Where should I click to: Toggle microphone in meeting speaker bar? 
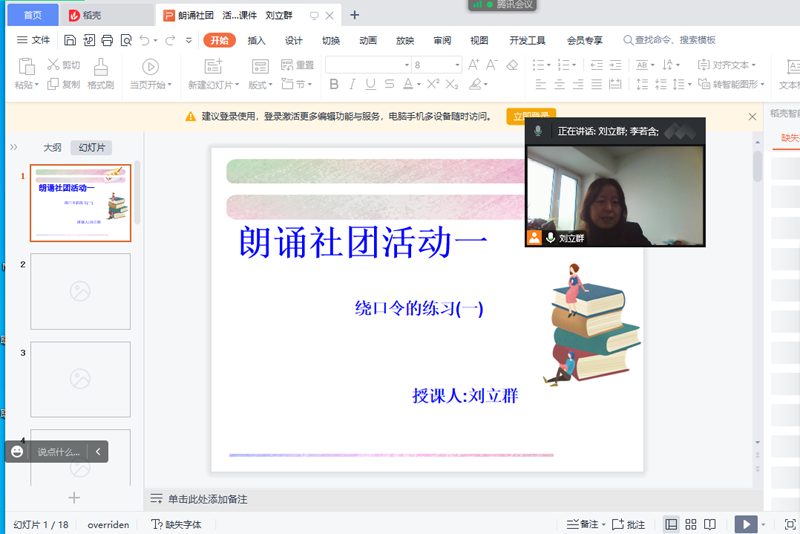pos(538,131)
